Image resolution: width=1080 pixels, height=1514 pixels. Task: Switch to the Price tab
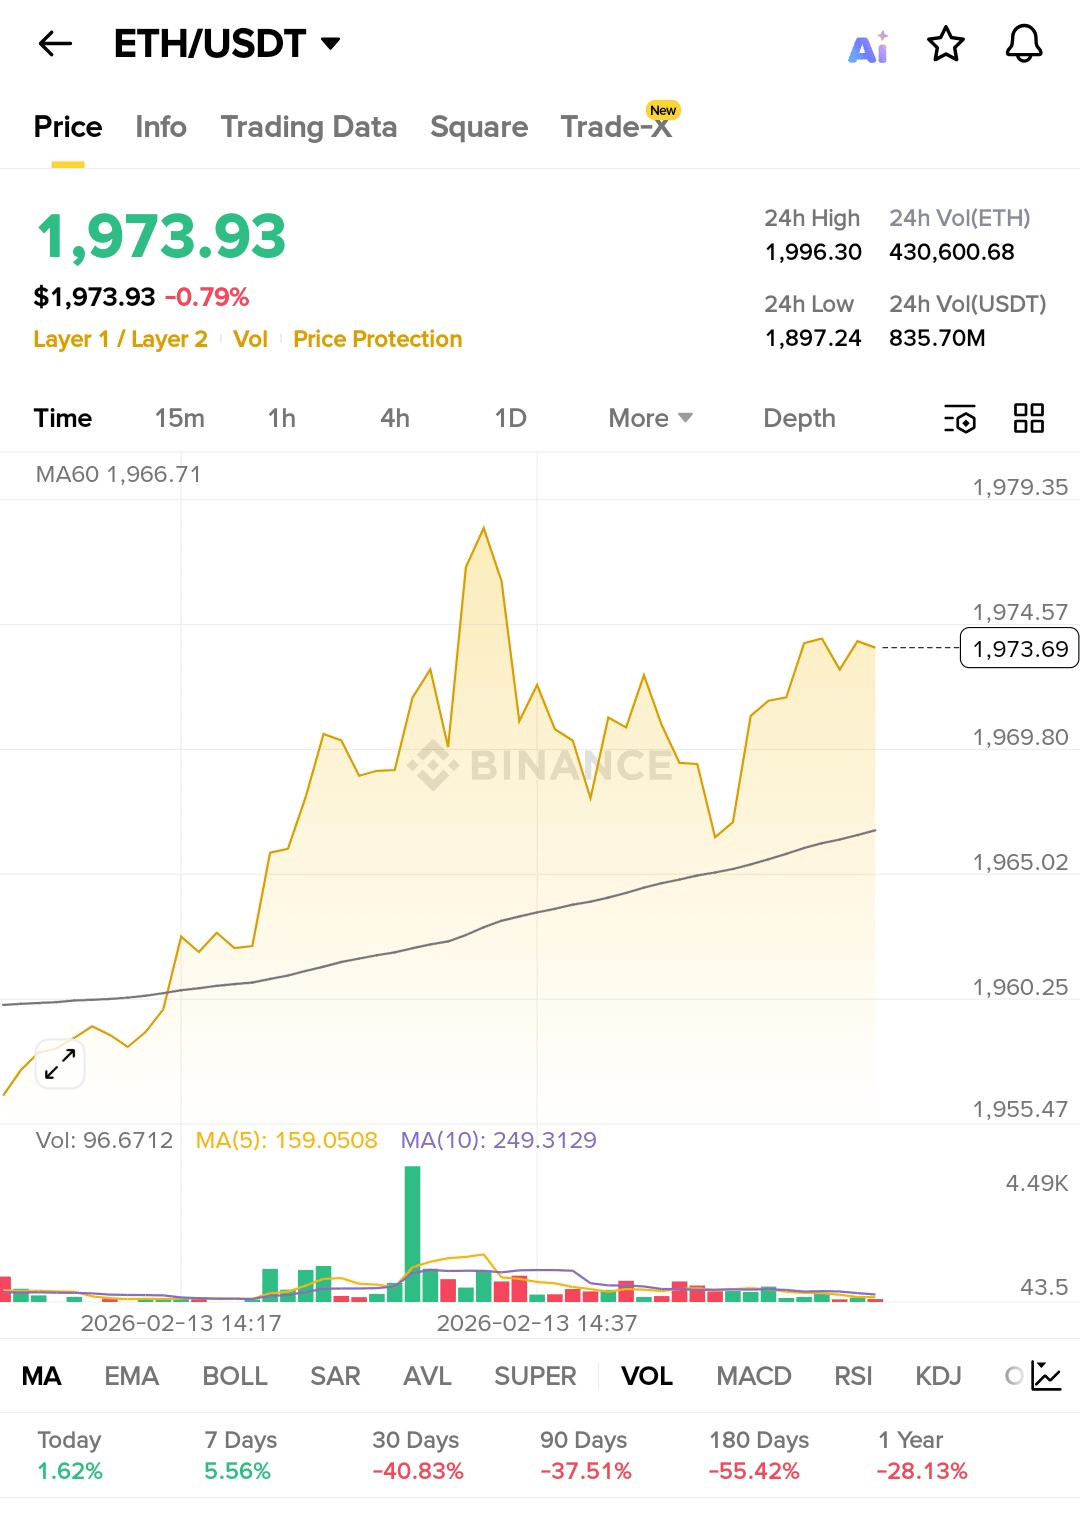(x=68, y=127)
